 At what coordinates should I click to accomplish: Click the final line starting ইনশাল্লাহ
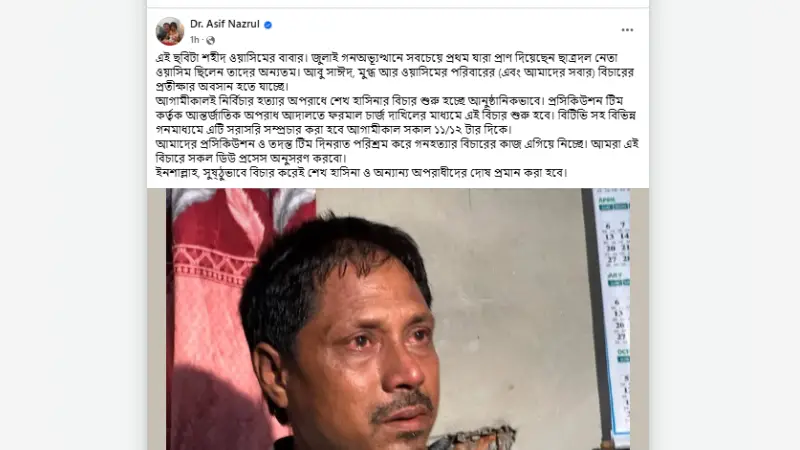click(361, 172)
